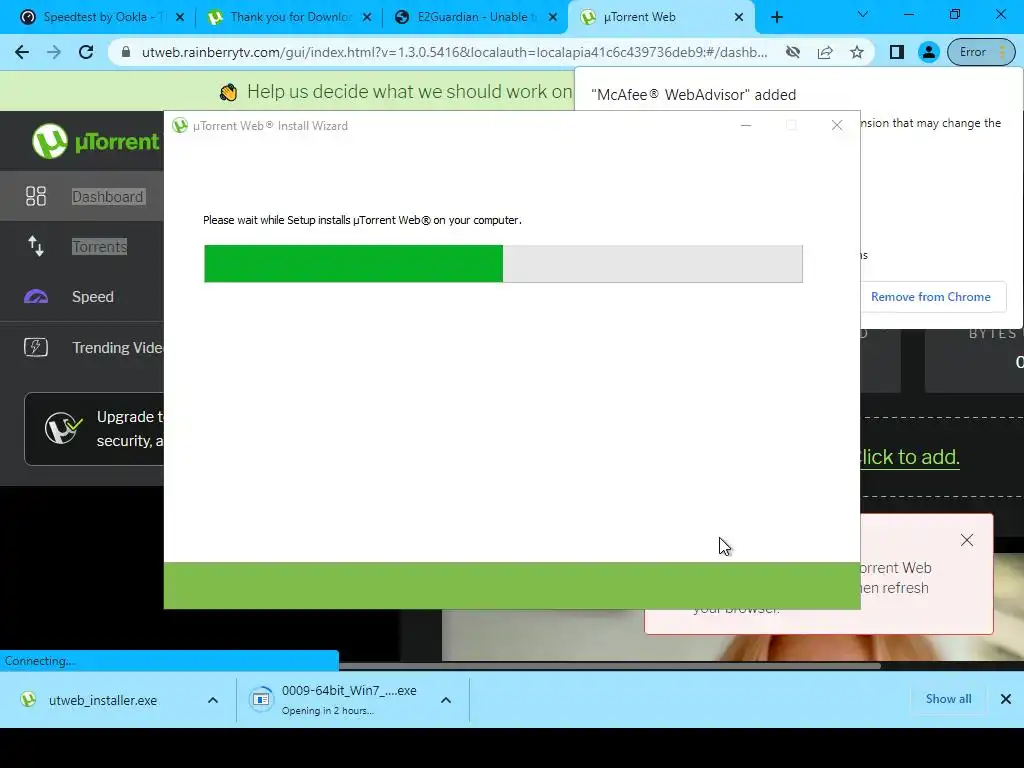Open the browser side panel icon
1024x768 pixels.
tap(897, 52)
